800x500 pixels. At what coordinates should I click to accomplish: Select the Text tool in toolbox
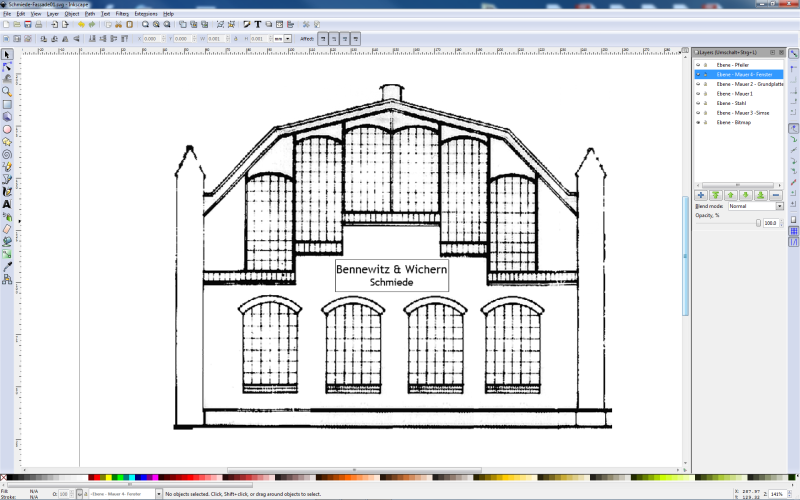(7, 204)
